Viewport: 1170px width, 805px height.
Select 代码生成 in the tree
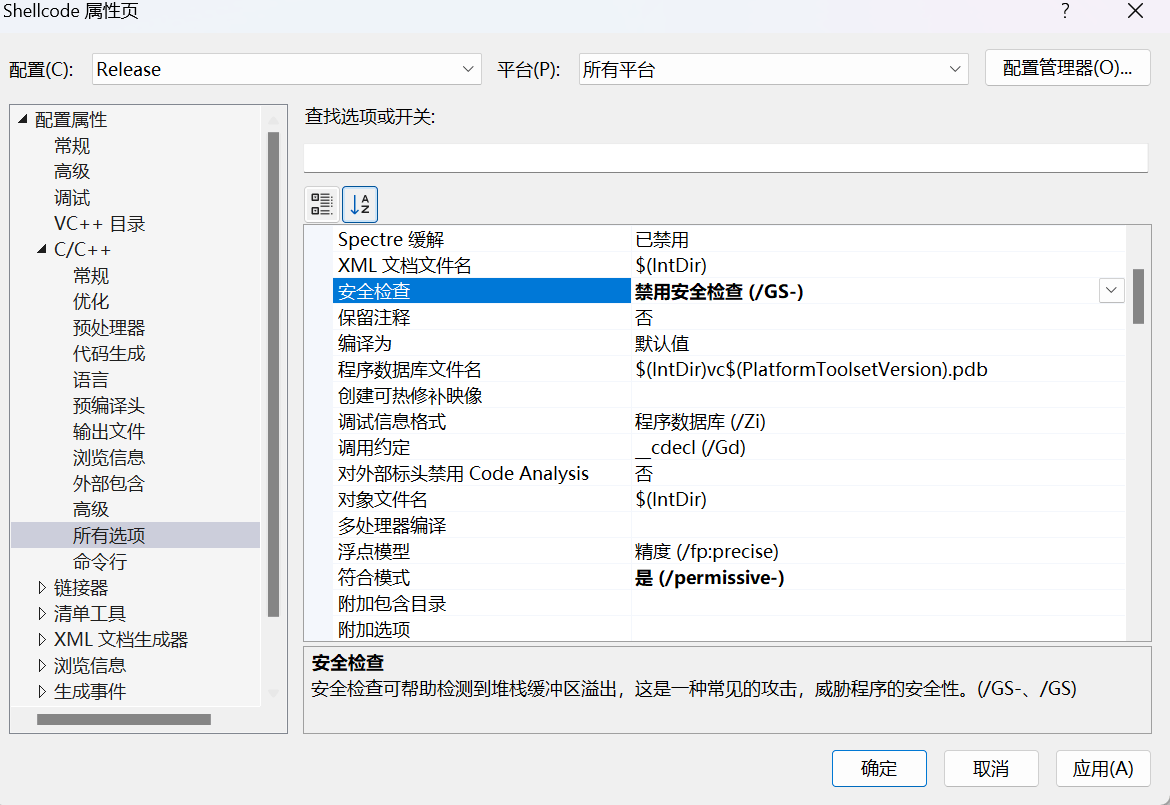(109, 354)
